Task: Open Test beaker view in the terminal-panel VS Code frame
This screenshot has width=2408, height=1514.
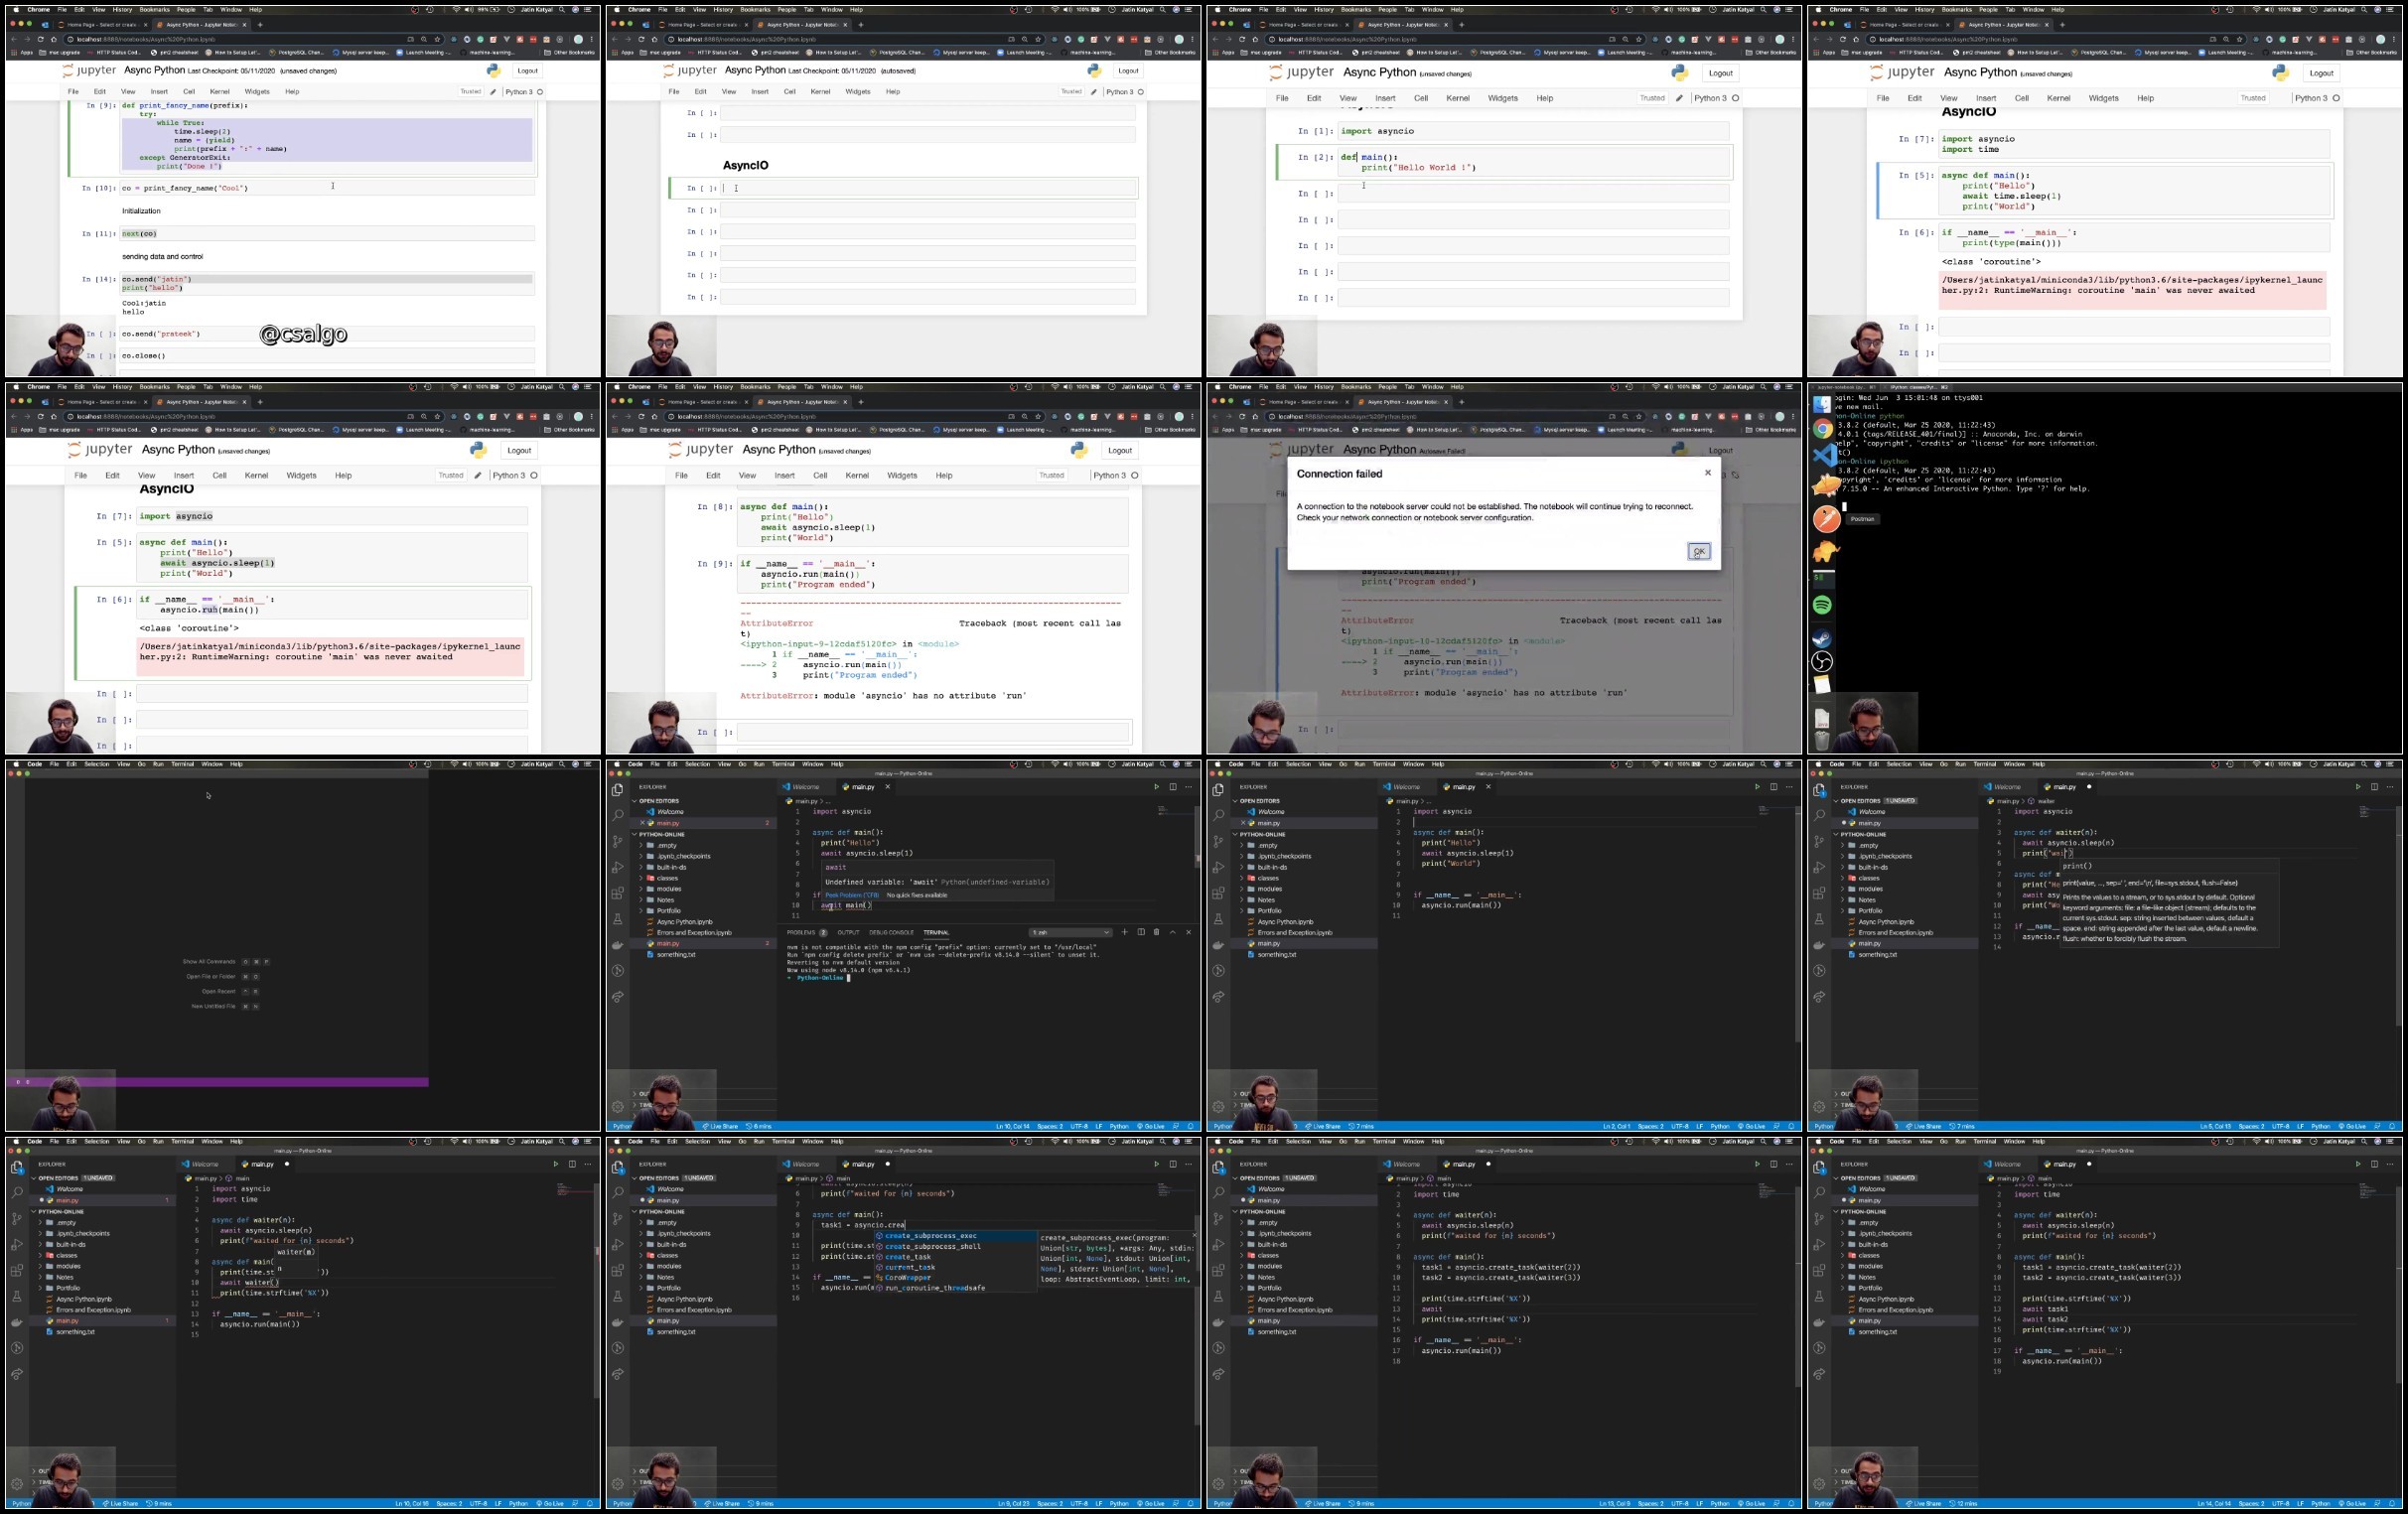Action: point(618,919)
